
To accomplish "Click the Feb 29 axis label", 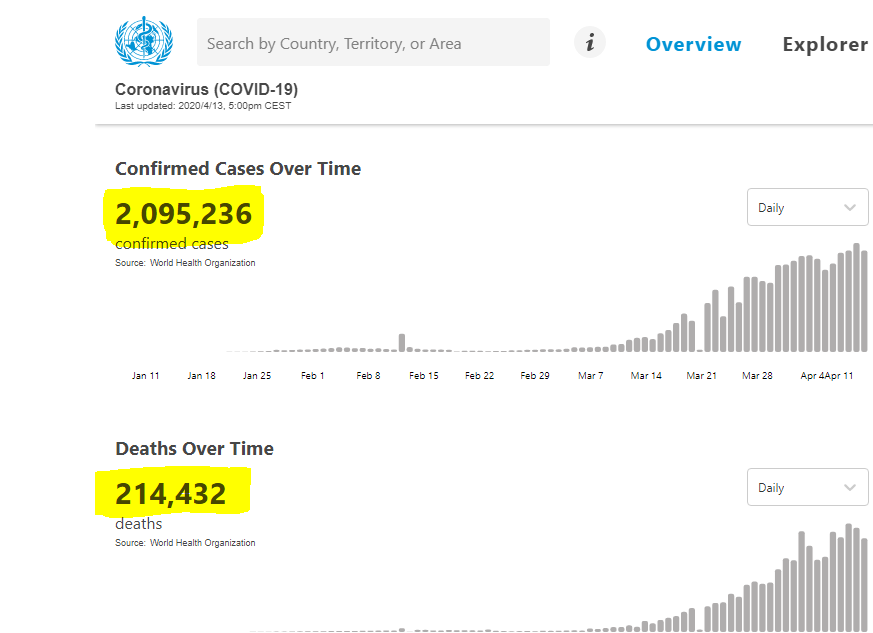I will (x=535, y=376).
